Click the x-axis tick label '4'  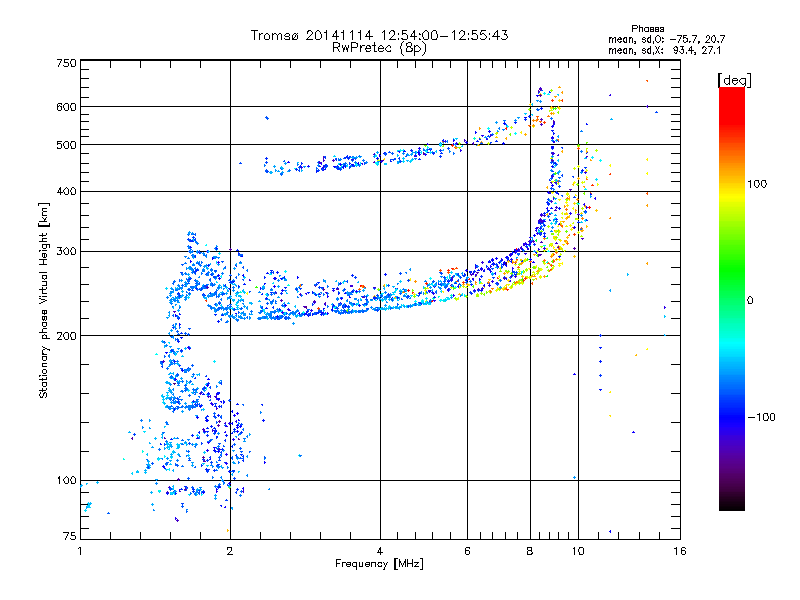380,551
